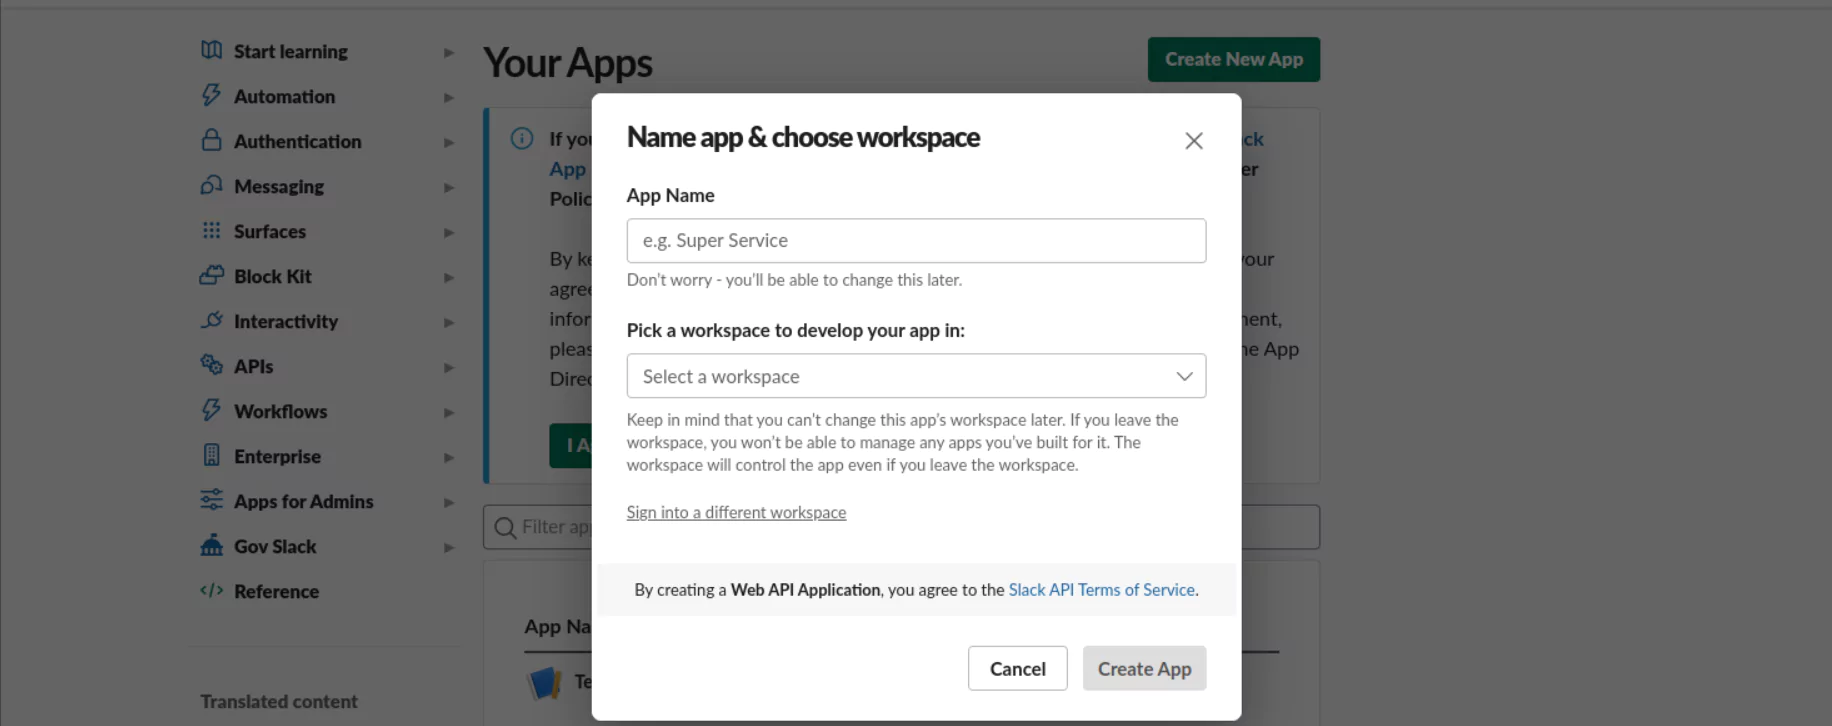
Task: Click the Block Kit icon
Action: 211,275
